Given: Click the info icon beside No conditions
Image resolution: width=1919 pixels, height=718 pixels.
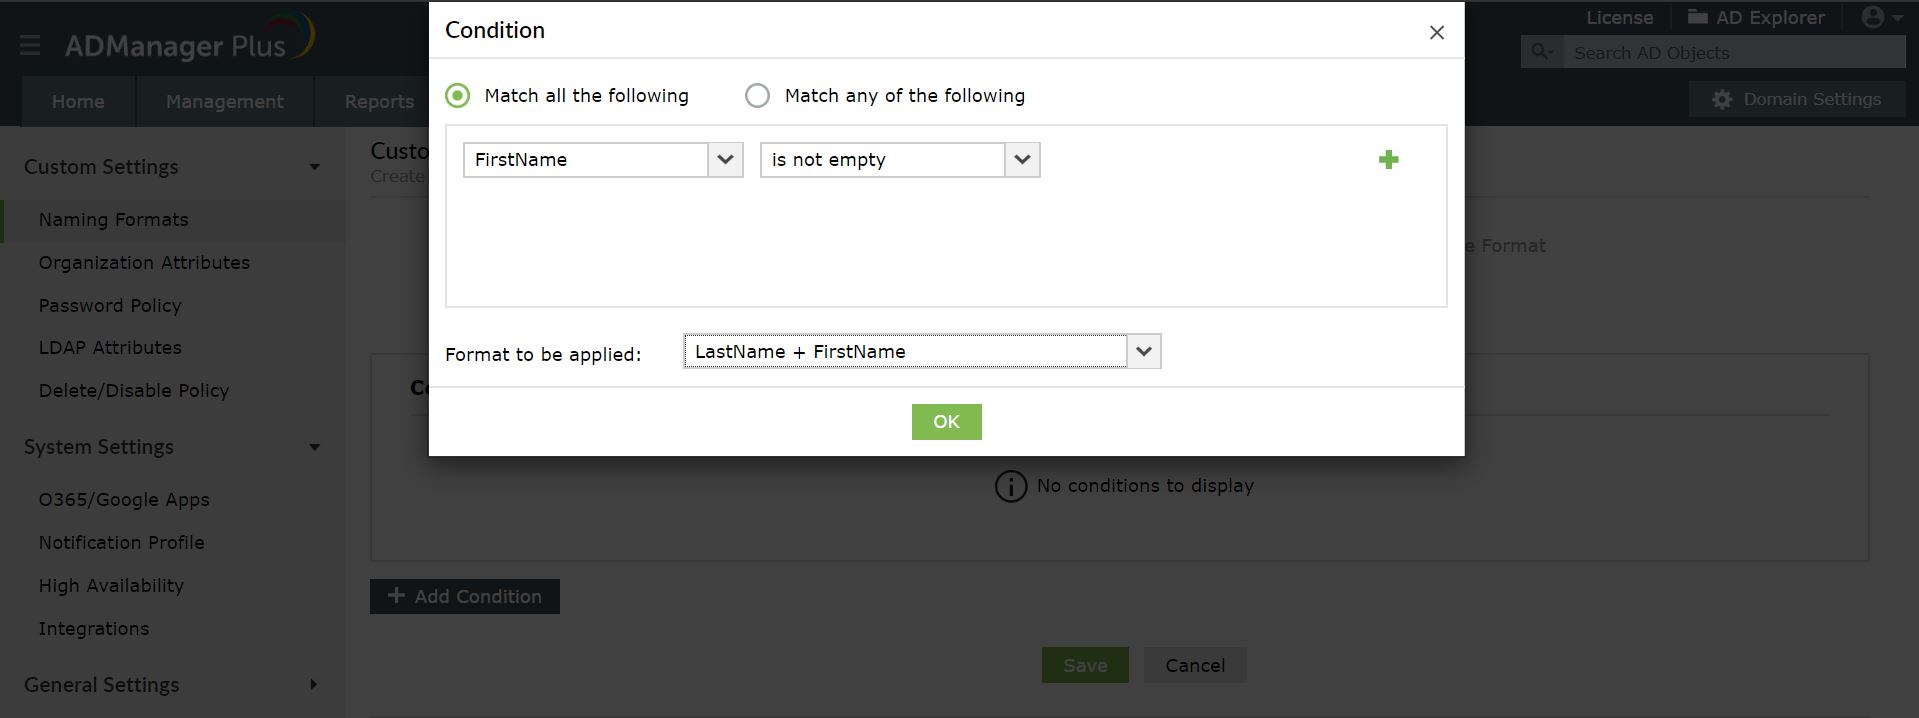Looking at the screenshot, I should pyautogui.click(x=1010, y=486).
